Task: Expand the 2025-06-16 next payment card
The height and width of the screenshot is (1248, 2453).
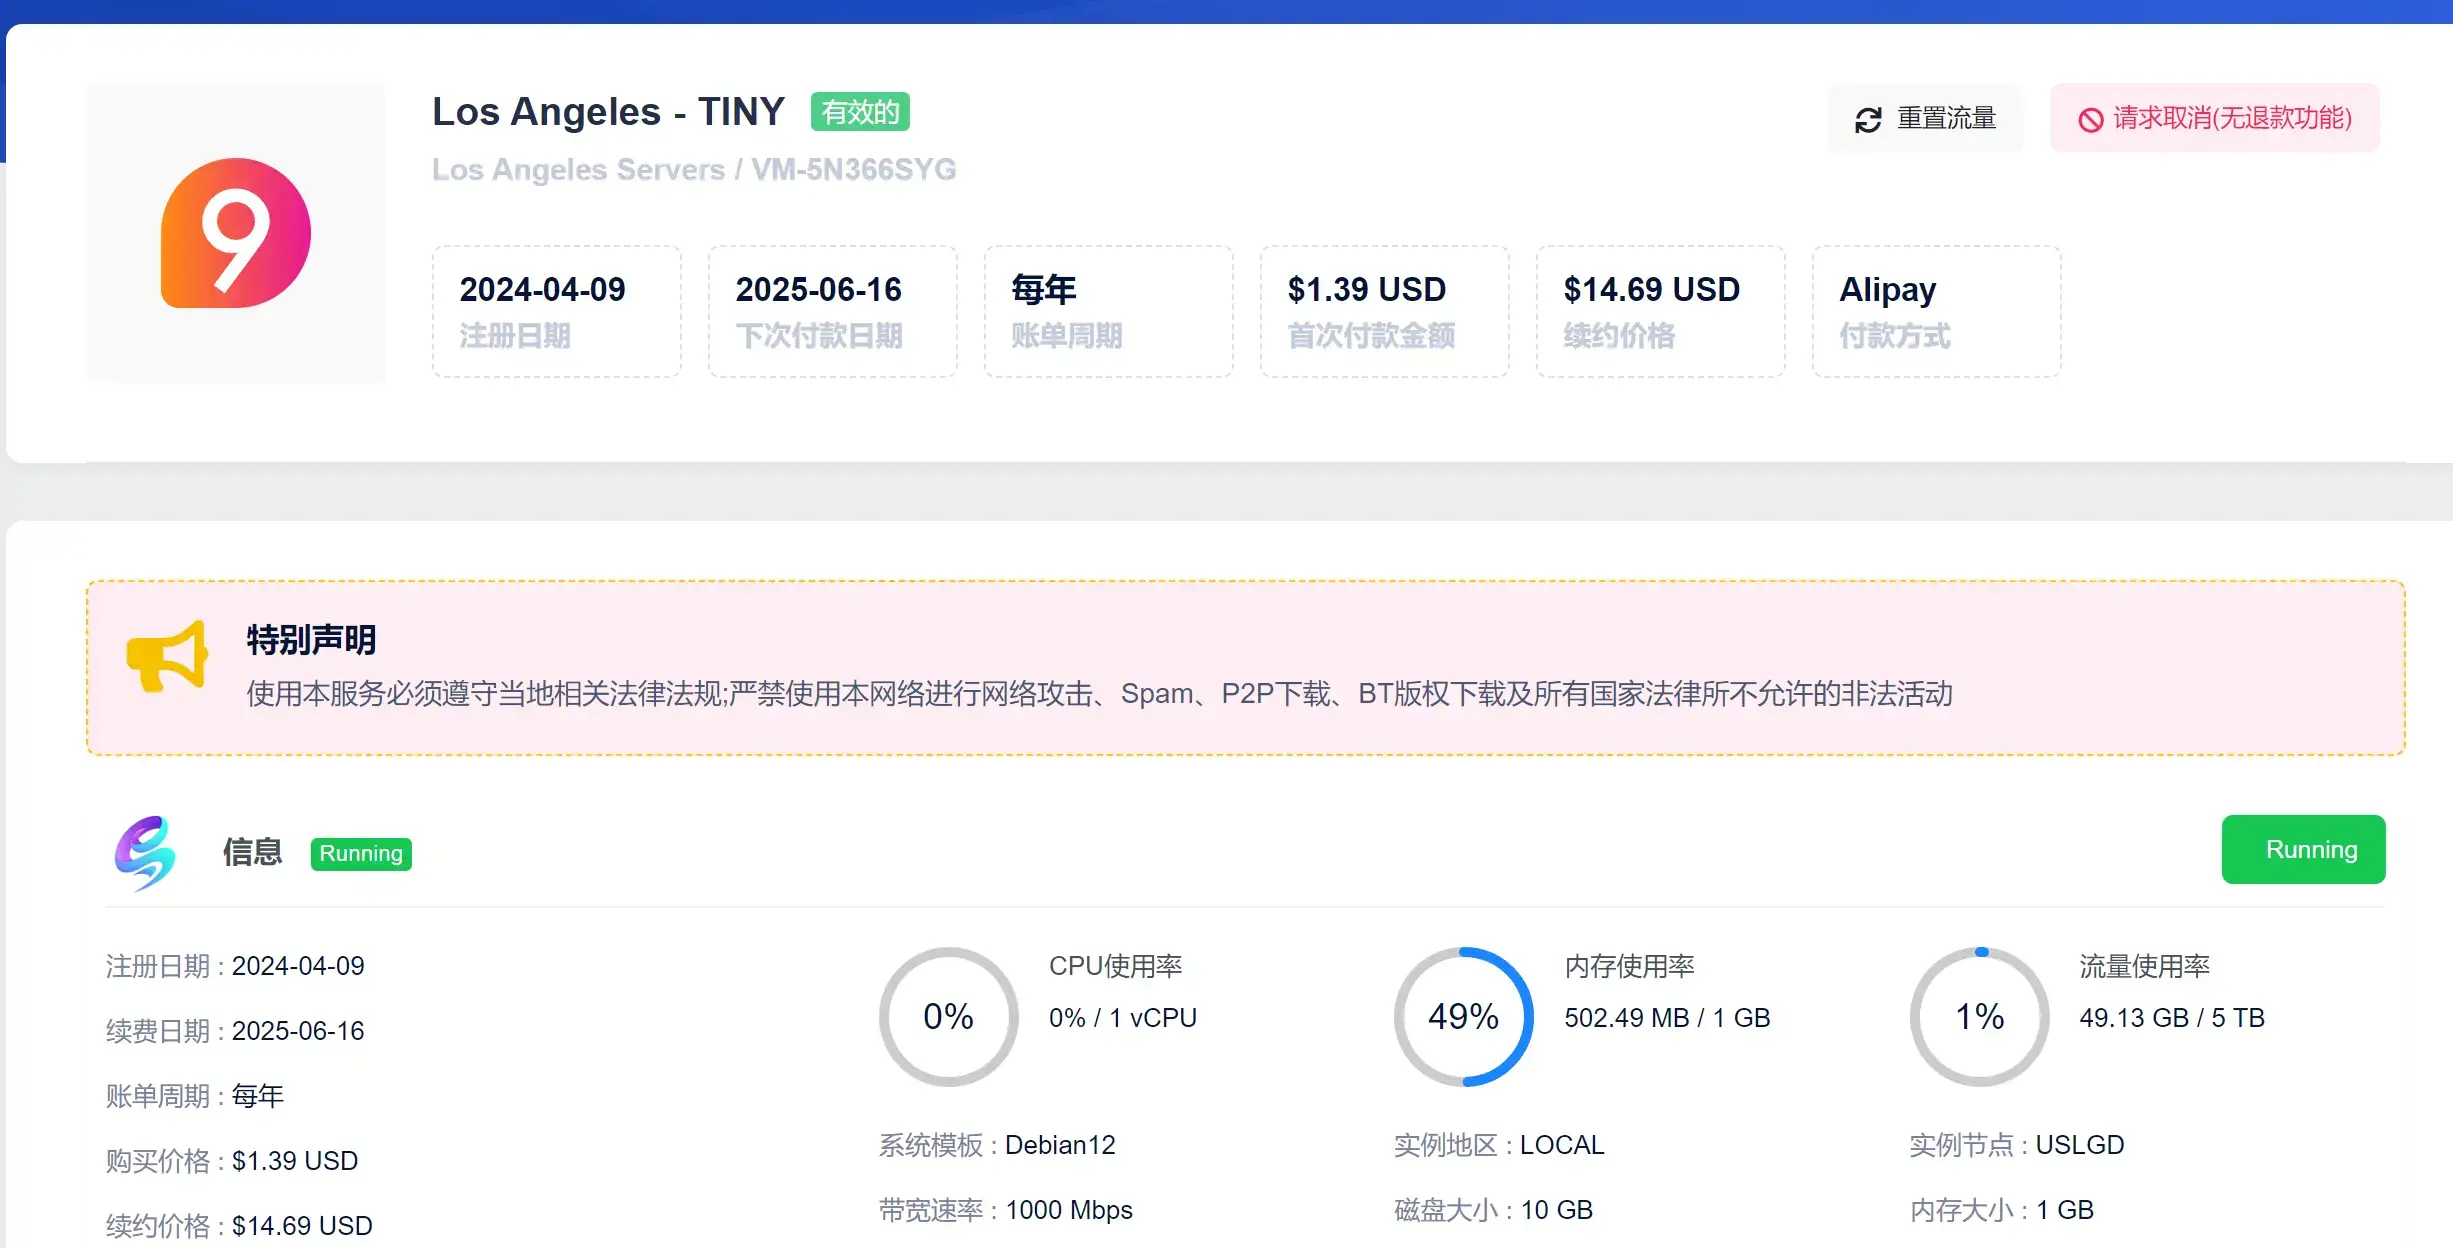Action: [832, 310]
